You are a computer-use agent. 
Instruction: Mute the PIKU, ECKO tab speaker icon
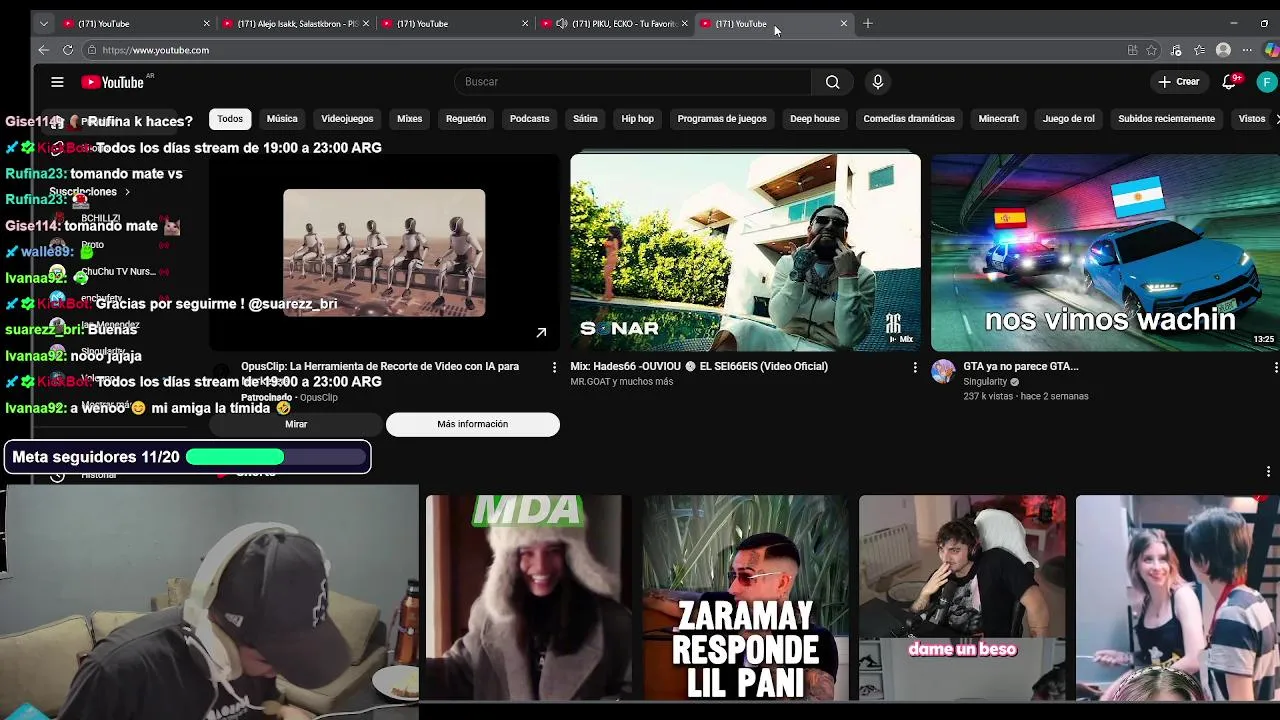562,23
